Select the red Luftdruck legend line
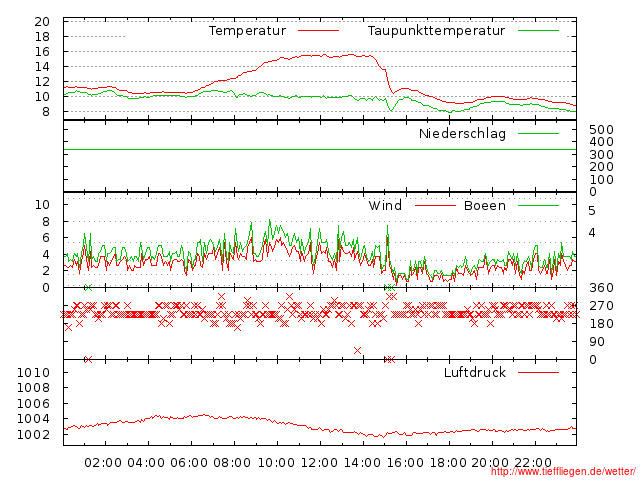 click(x=538, y=372)
